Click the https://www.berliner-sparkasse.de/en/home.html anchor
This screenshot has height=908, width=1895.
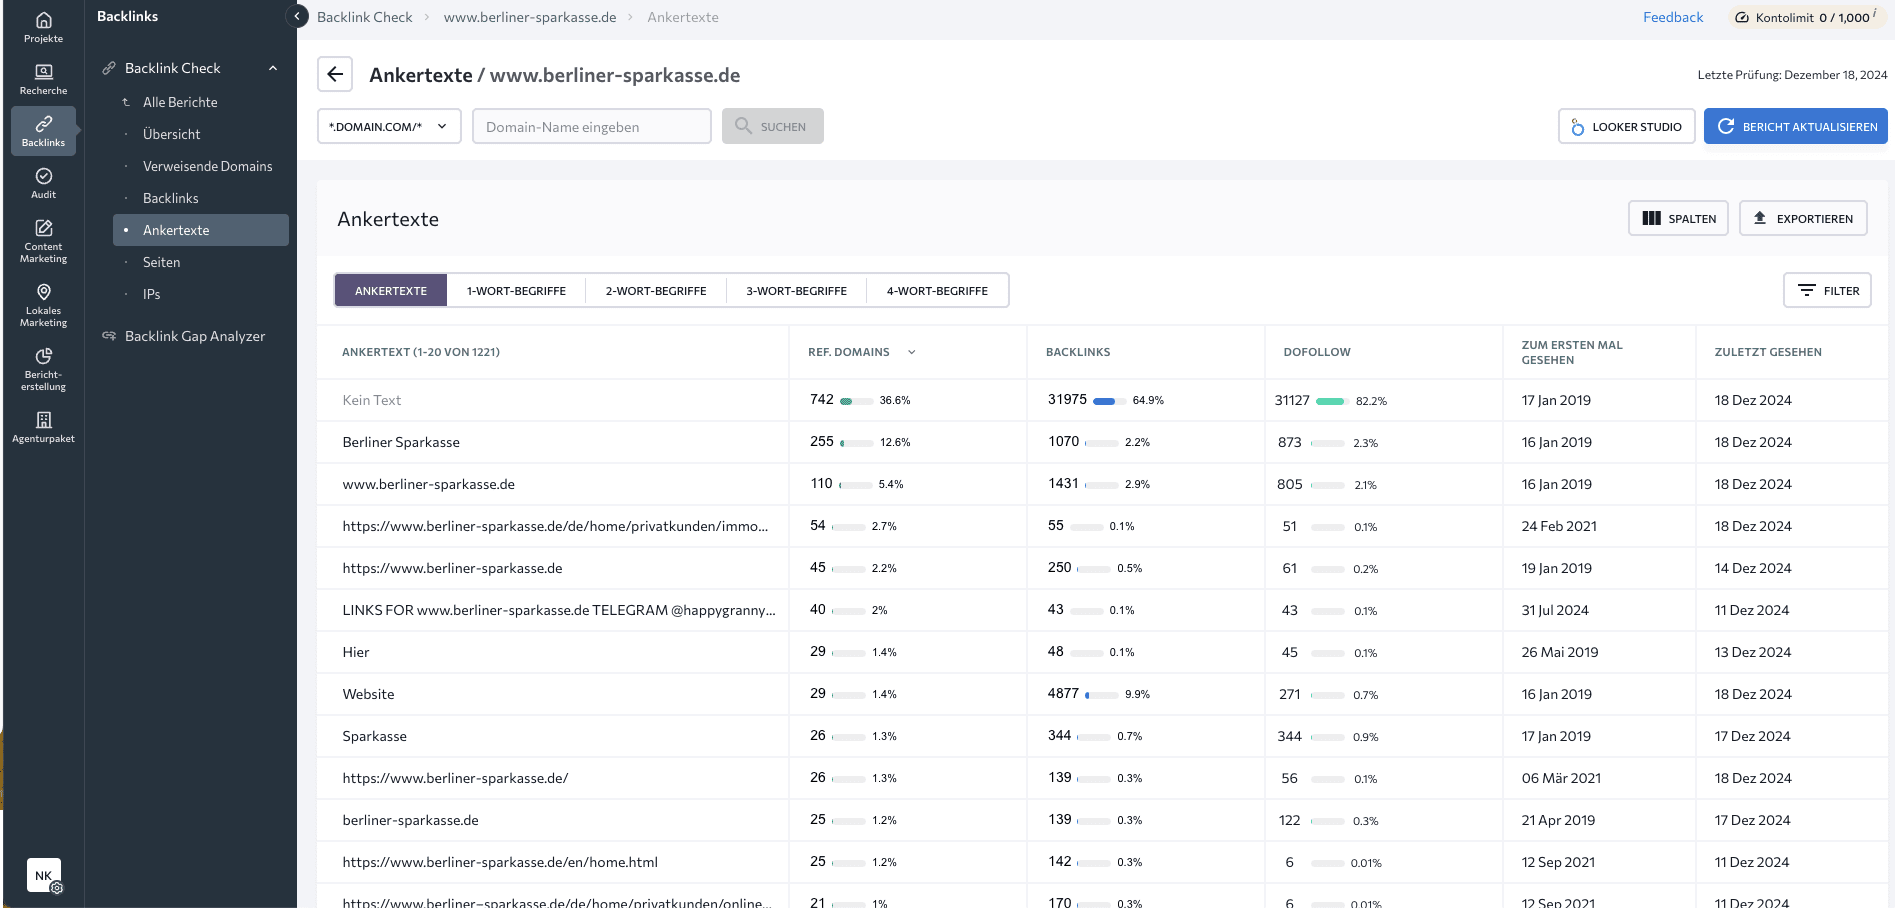pos(500,862)
